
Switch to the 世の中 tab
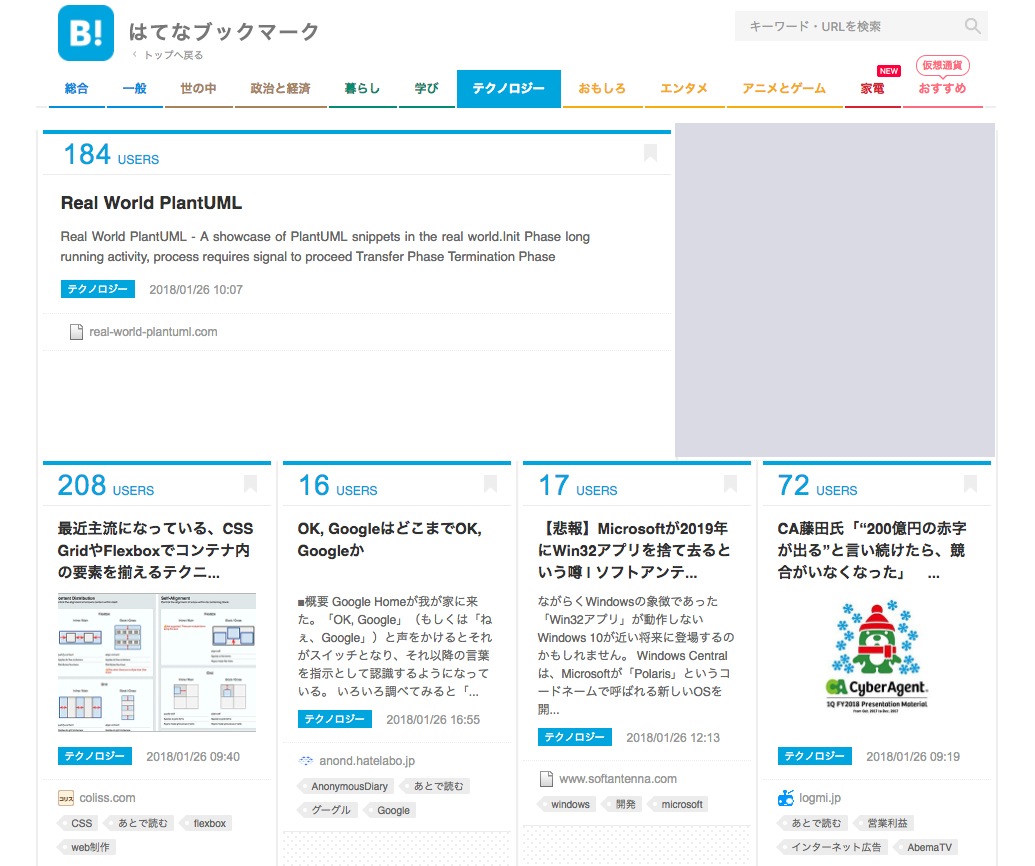click(199, 88)
